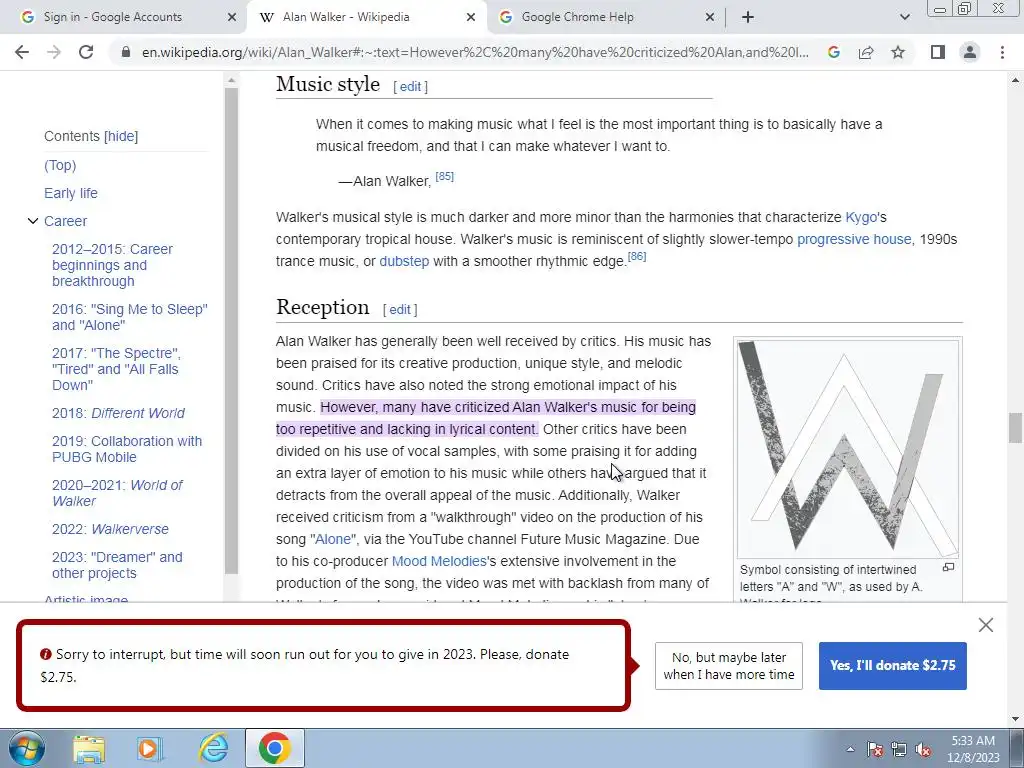Close the Alan Walker Wikipedia tab
The width and height of the screenshot is (1024, 768).
470,17
